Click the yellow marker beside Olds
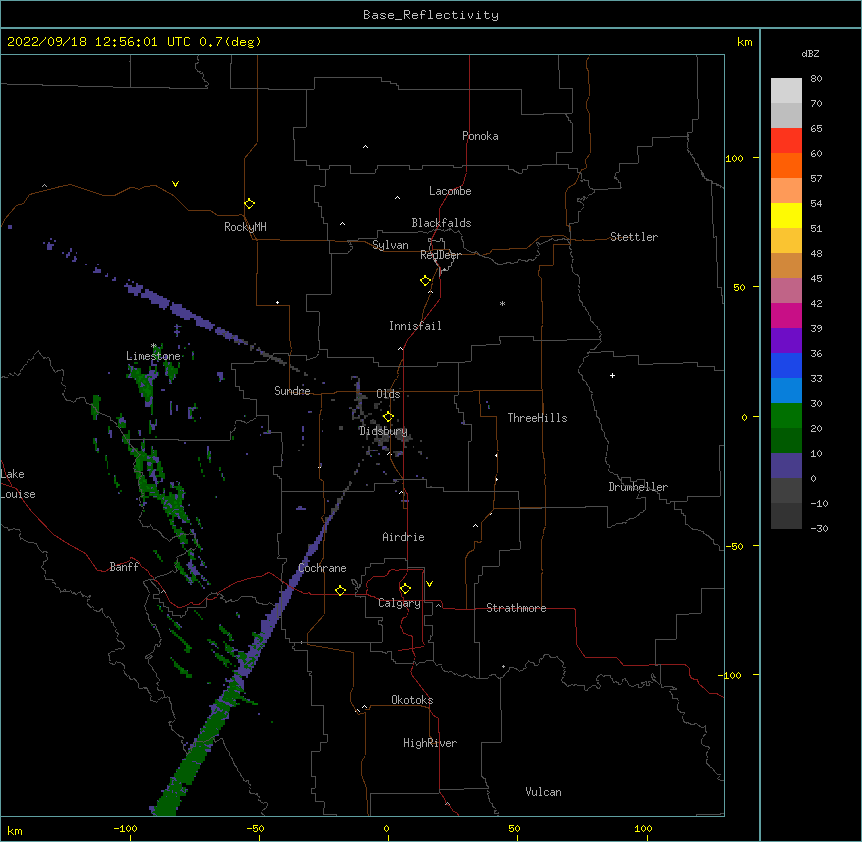Screen dimensions: 862x842 point(388,417)
